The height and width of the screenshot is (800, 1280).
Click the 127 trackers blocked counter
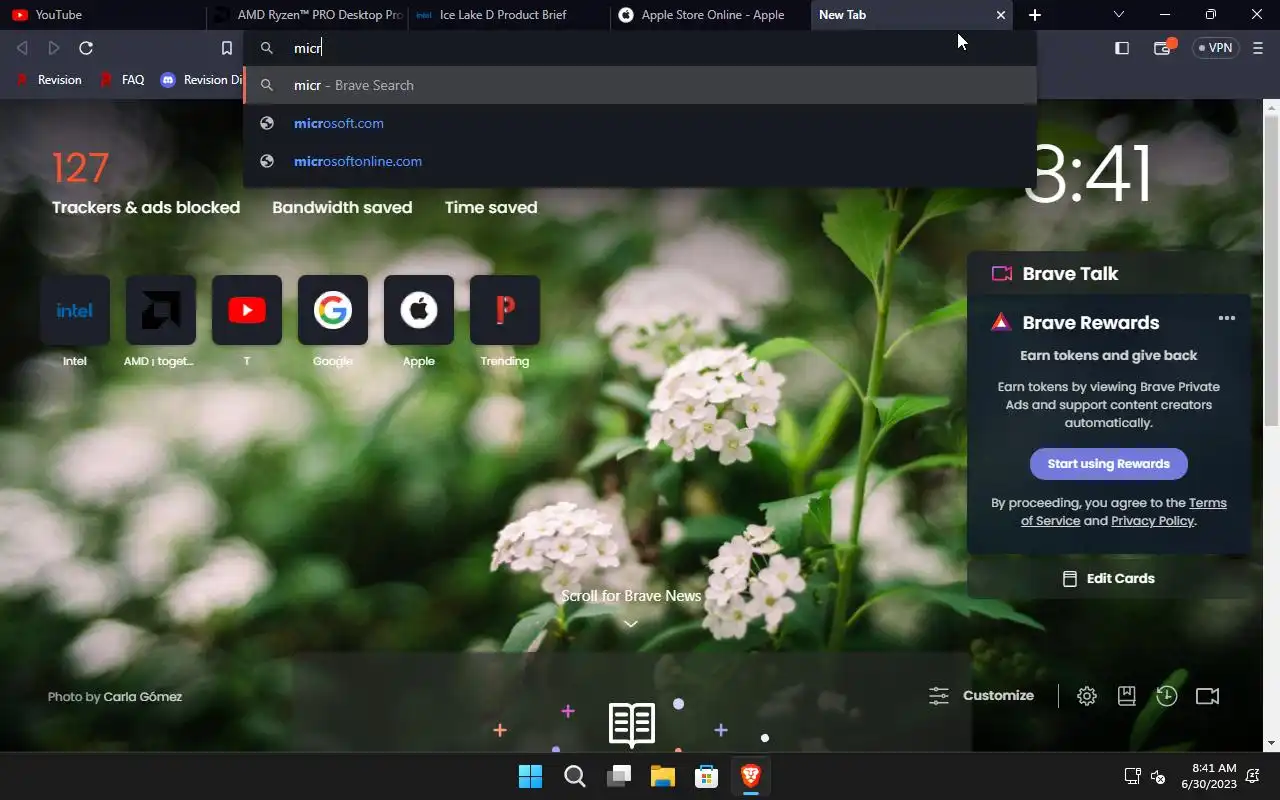tap(80, 168)
